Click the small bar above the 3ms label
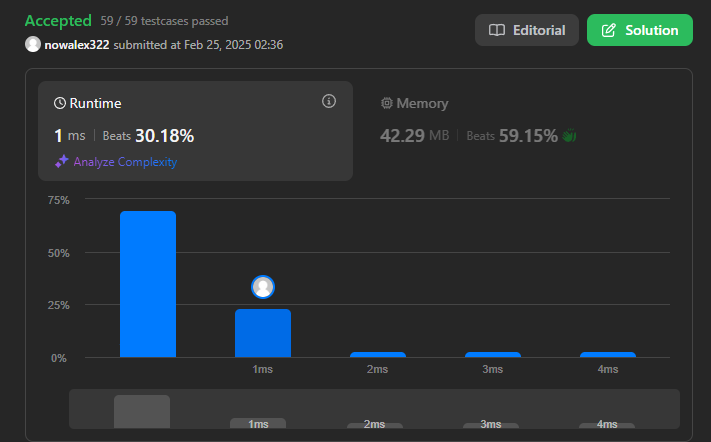The image size is (711, 442). tap(493, 354)
